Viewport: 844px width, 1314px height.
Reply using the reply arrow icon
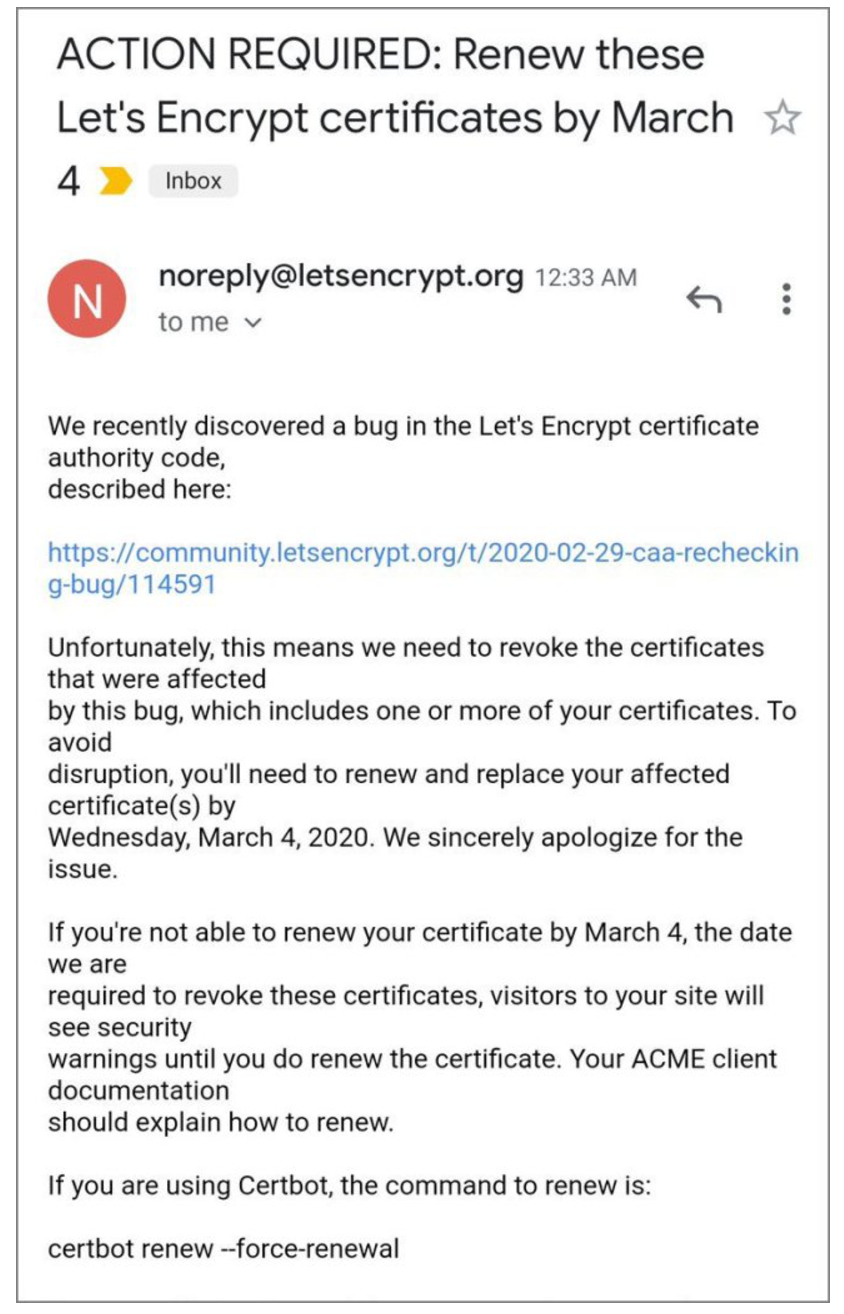point(704,298)
